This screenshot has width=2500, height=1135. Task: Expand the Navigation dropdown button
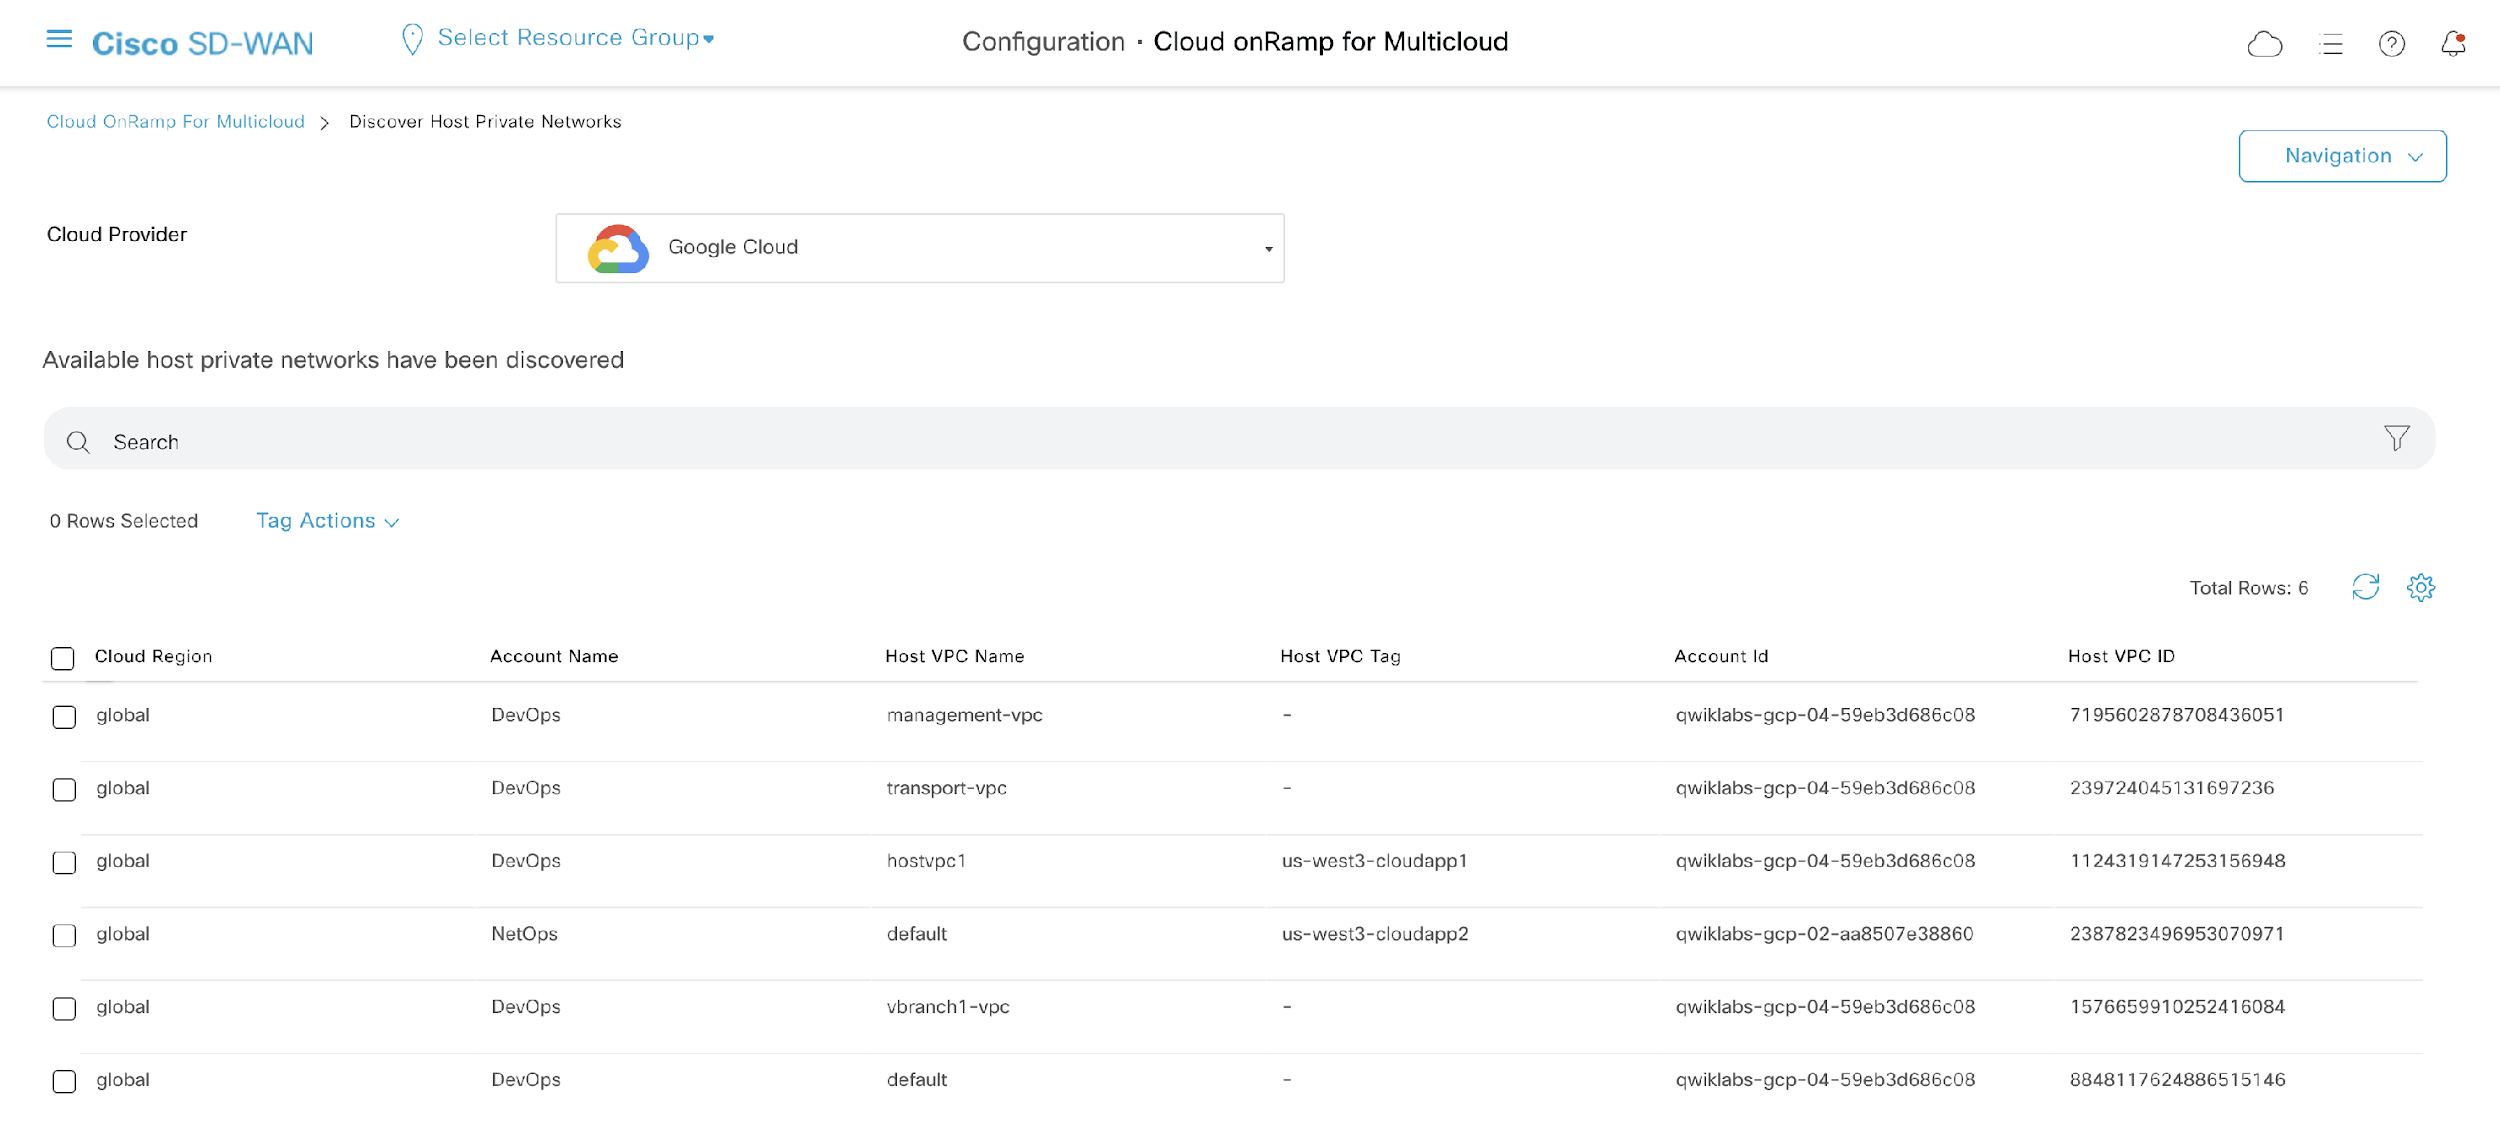click(x=2342, y=156)
